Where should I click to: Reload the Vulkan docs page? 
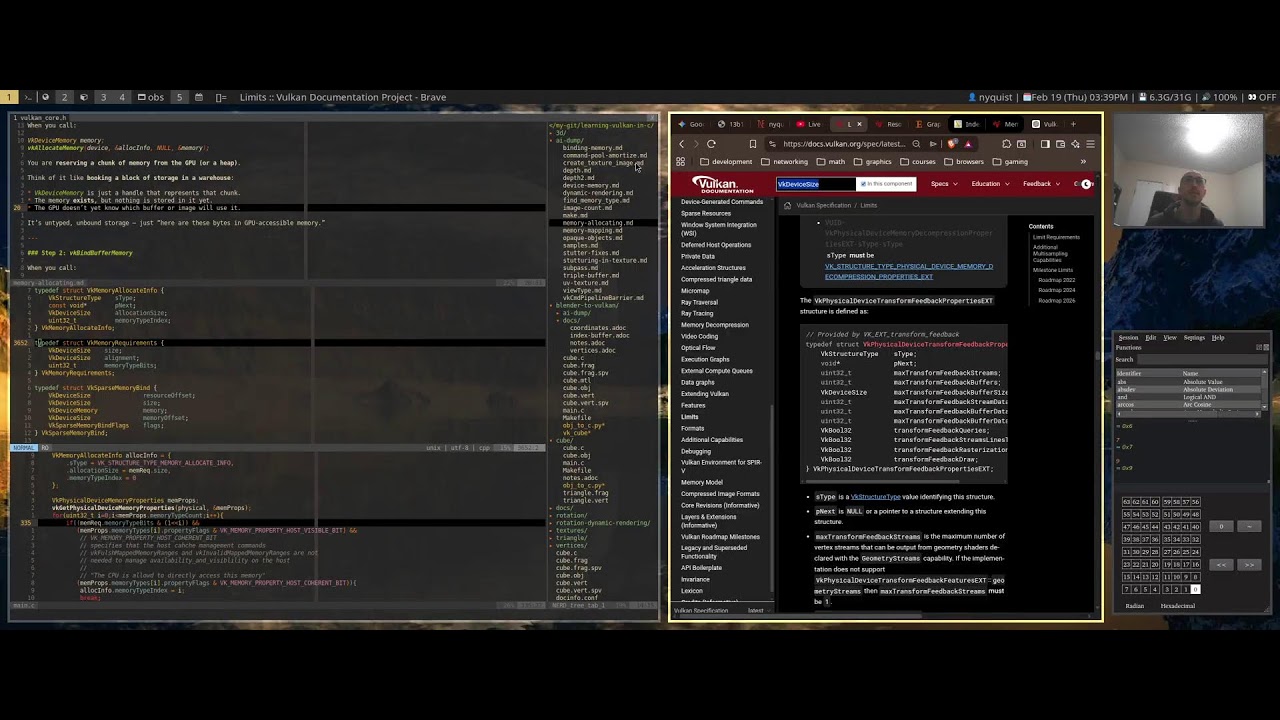point(711,144)
